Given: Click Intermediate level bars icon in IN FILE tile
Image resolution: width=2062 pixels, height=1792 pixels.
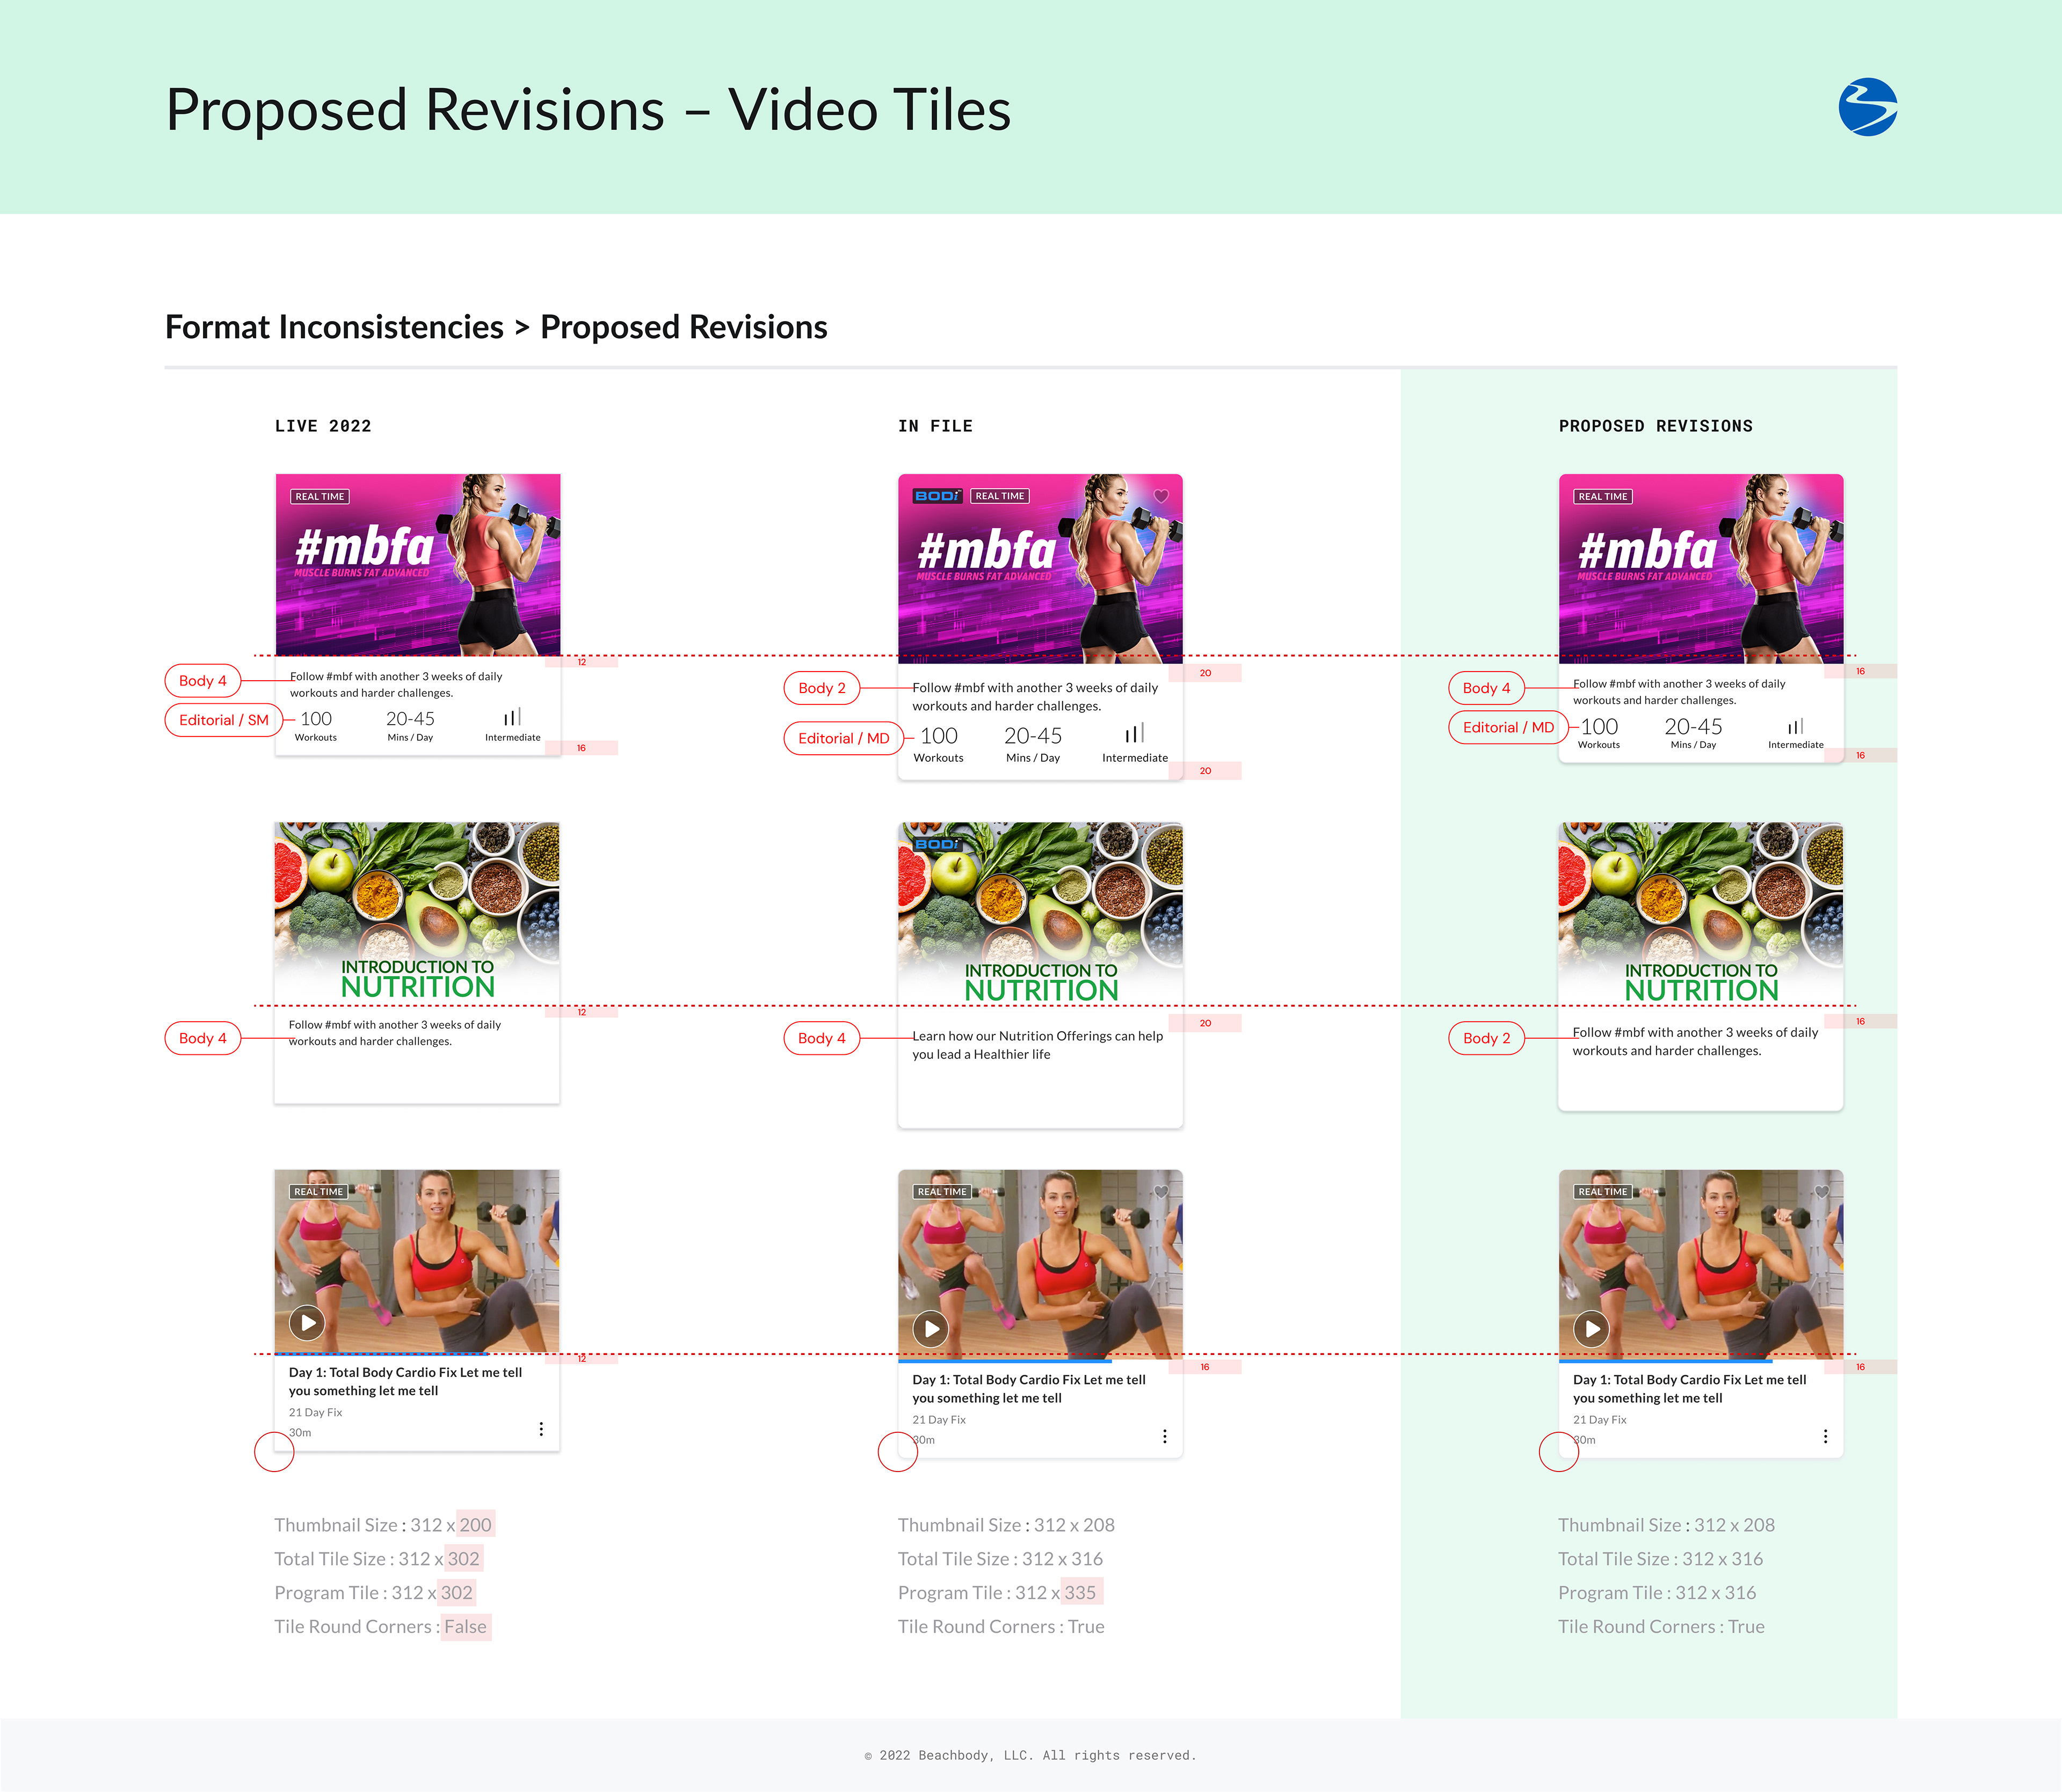Looking at the screenshot, I should (1134, 733).
